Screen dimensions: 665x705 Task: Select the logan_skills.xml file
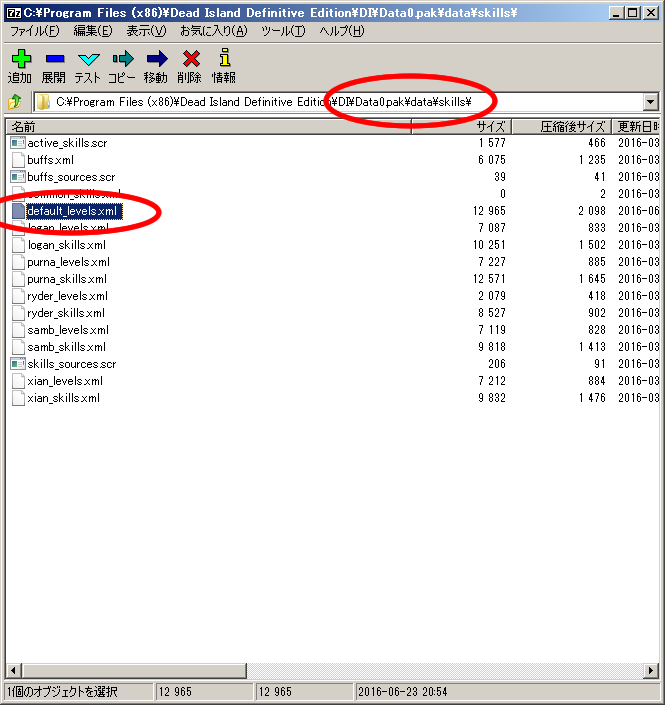click(67, 245)
